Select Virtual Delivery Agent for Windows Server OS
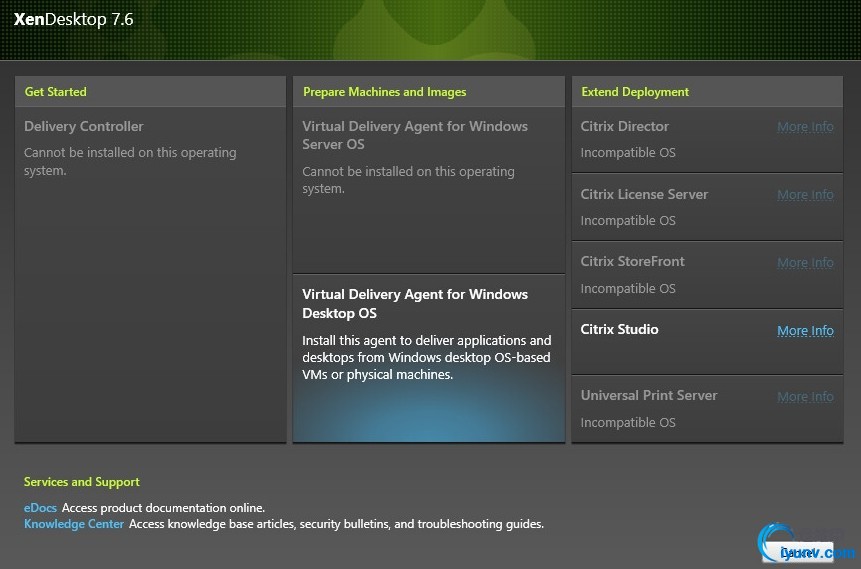Screen dimensions: 861x569 coord(428,190)
